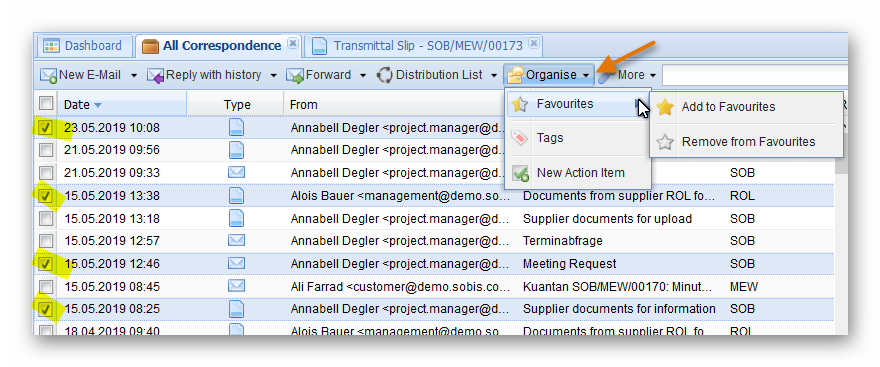Click email type icon for 21.05.2019 09:33
Image resolution: width=880 pixels, height=367 pixels.
coord(236,173)
